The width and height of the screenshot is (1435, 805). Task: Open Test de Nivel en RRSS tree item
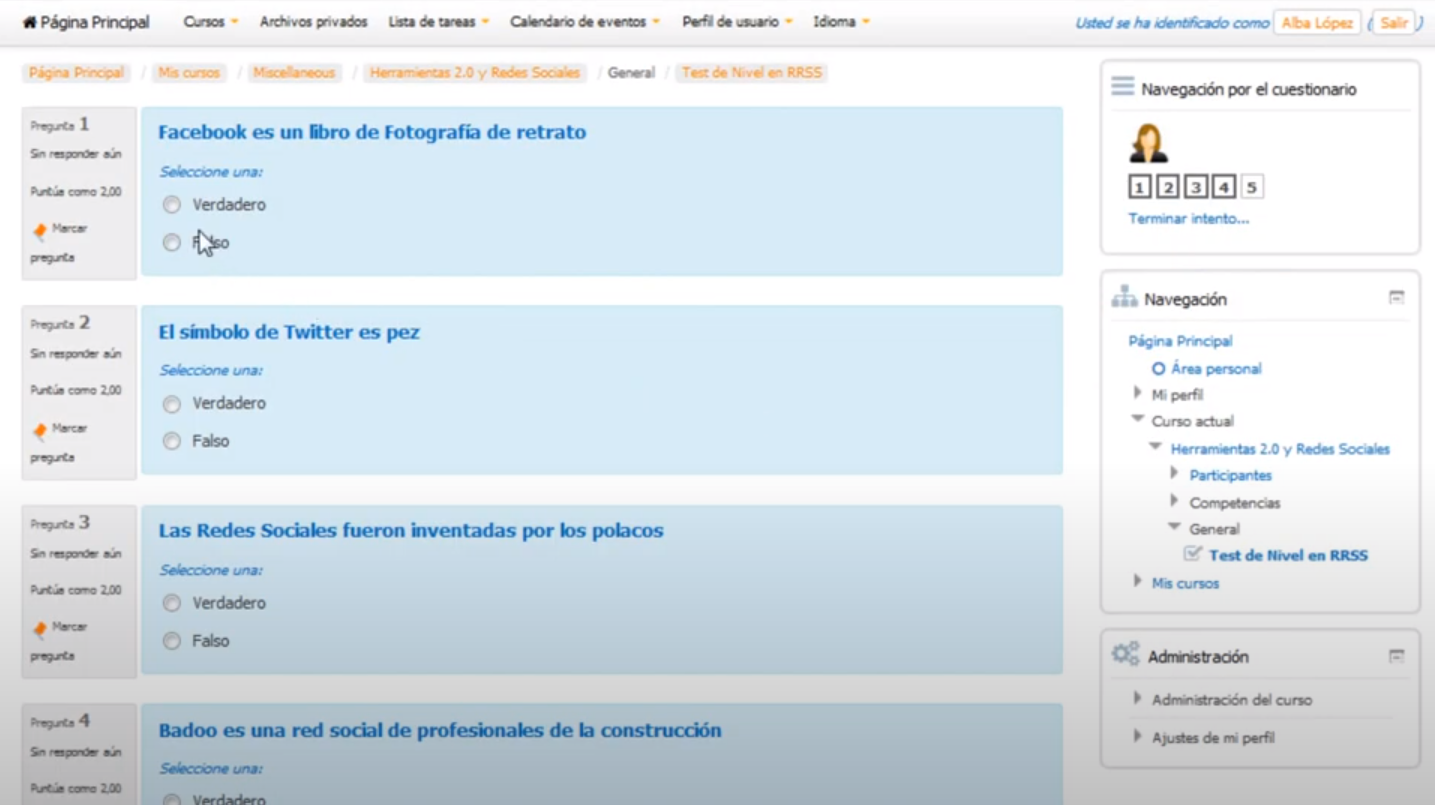tap(1288, 556)
